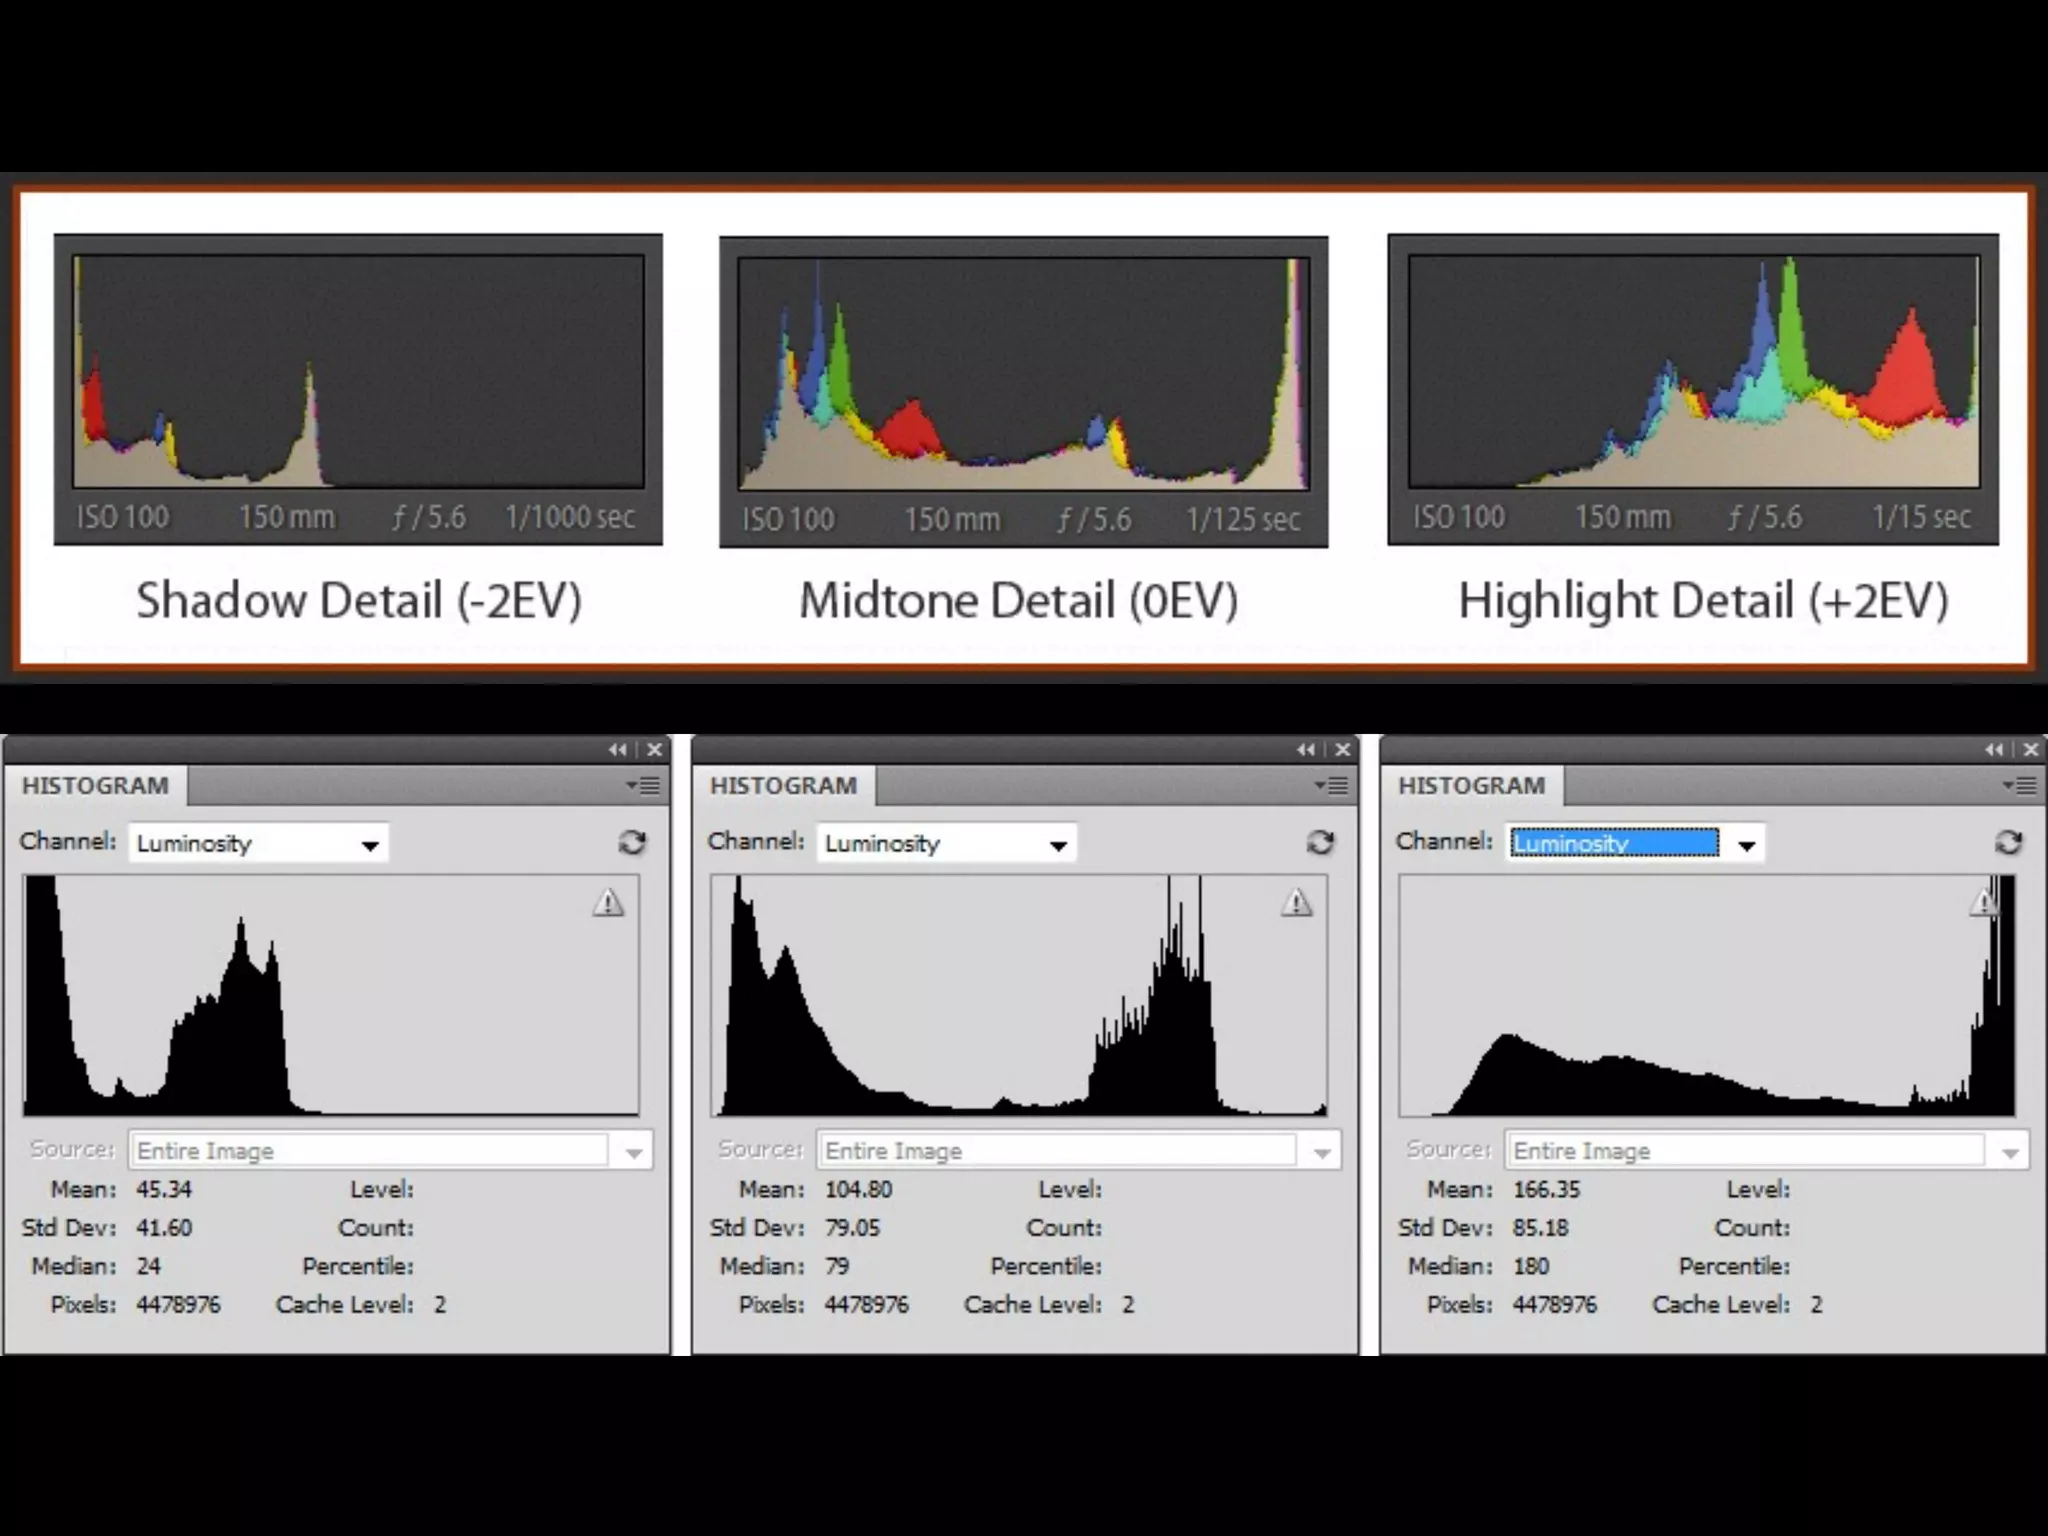Viewport: 2048px width, 1536px height.
Task: Collapse the mean 45.34 panel with double-arrow icon
Action: (618, 750)
